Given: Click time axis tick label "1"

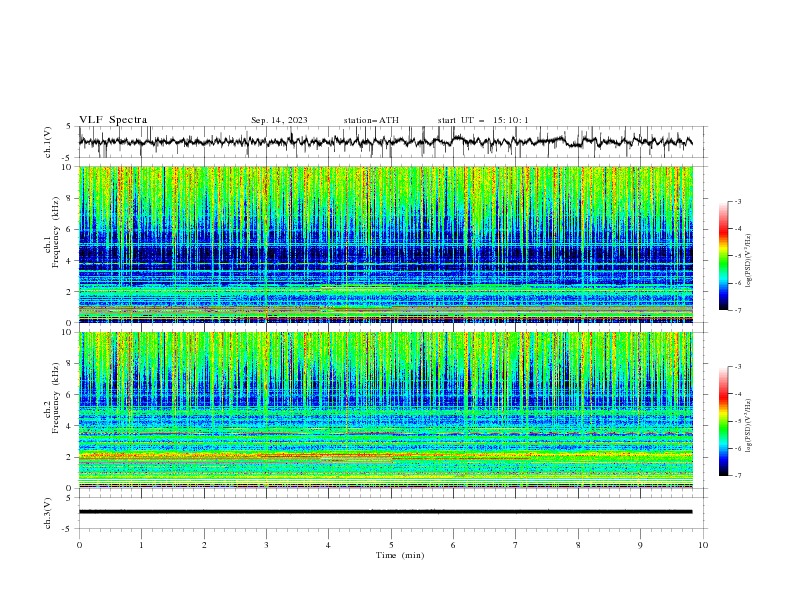Looking at the screenshot, I should (141, 545).
